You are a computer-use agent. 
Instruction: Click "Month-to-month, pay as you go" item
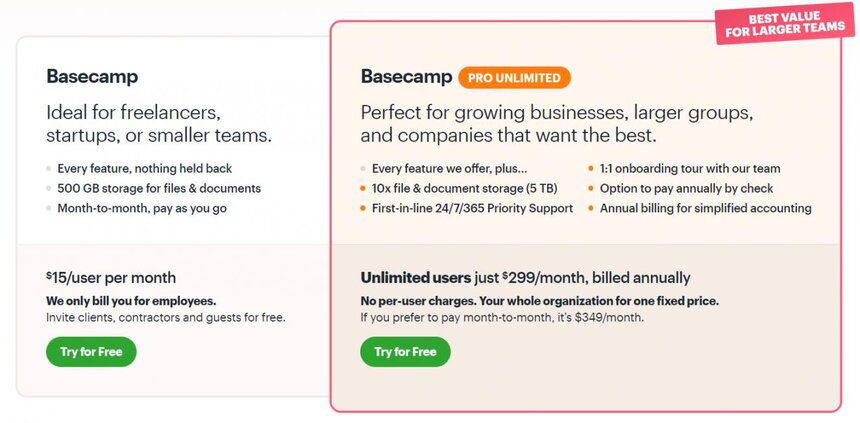click(142, 208)
